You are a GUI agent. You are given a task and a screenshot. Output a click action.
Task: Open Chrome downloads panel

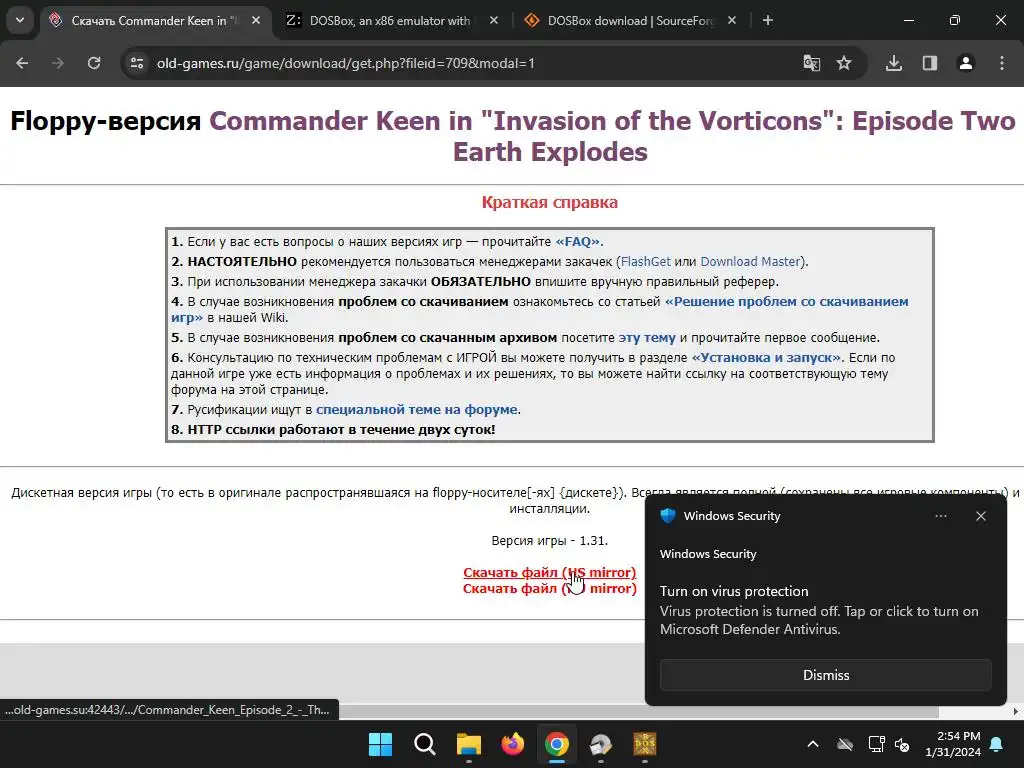(894, 63)
